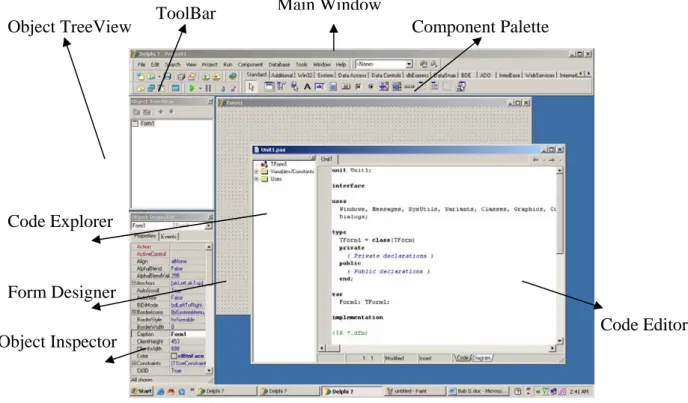Image resolution: width=688 pixels, height=403 pixels.
Task: Select the Unit1 editor tab
Action: [327, 159]
